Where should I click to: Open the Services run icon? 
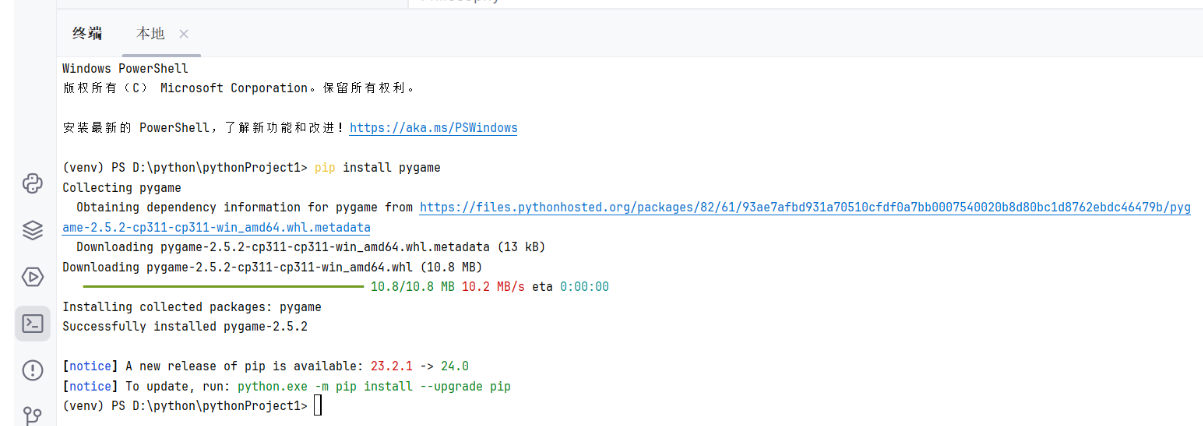click(x=32, y=277)
